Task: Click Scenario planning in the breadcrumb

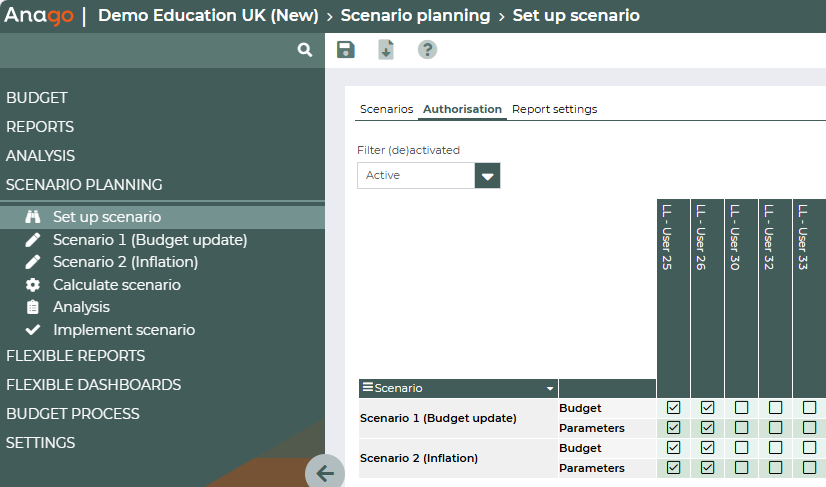Action: coord(415,16)
